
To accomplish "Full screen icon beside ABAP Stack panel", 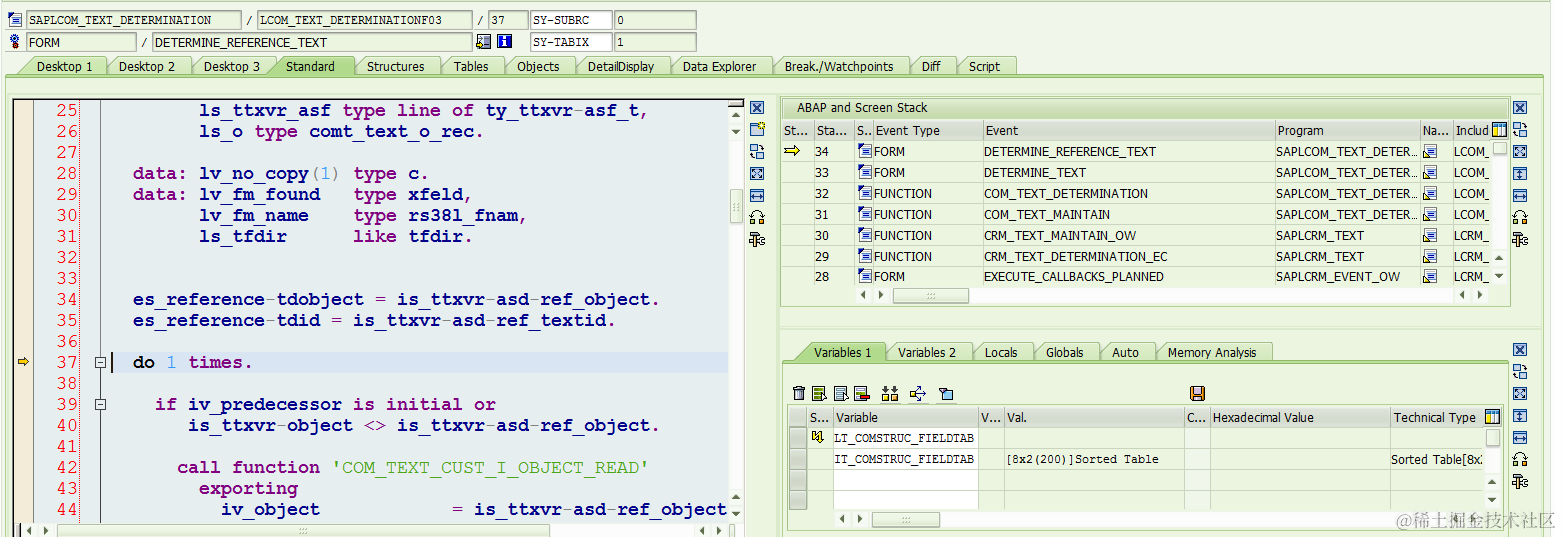I will tap(1520, 152).
